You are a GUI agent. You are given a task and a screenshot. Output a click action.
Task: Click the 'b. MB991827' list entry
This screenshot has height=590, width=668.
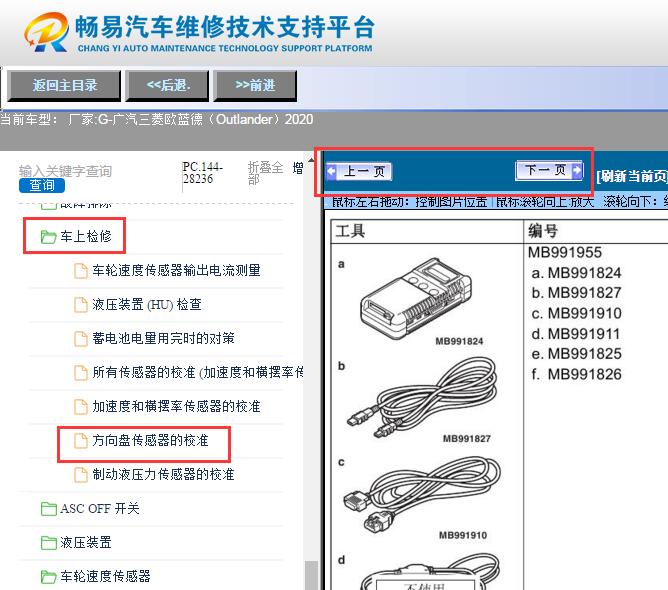click(x=576, y=293)
